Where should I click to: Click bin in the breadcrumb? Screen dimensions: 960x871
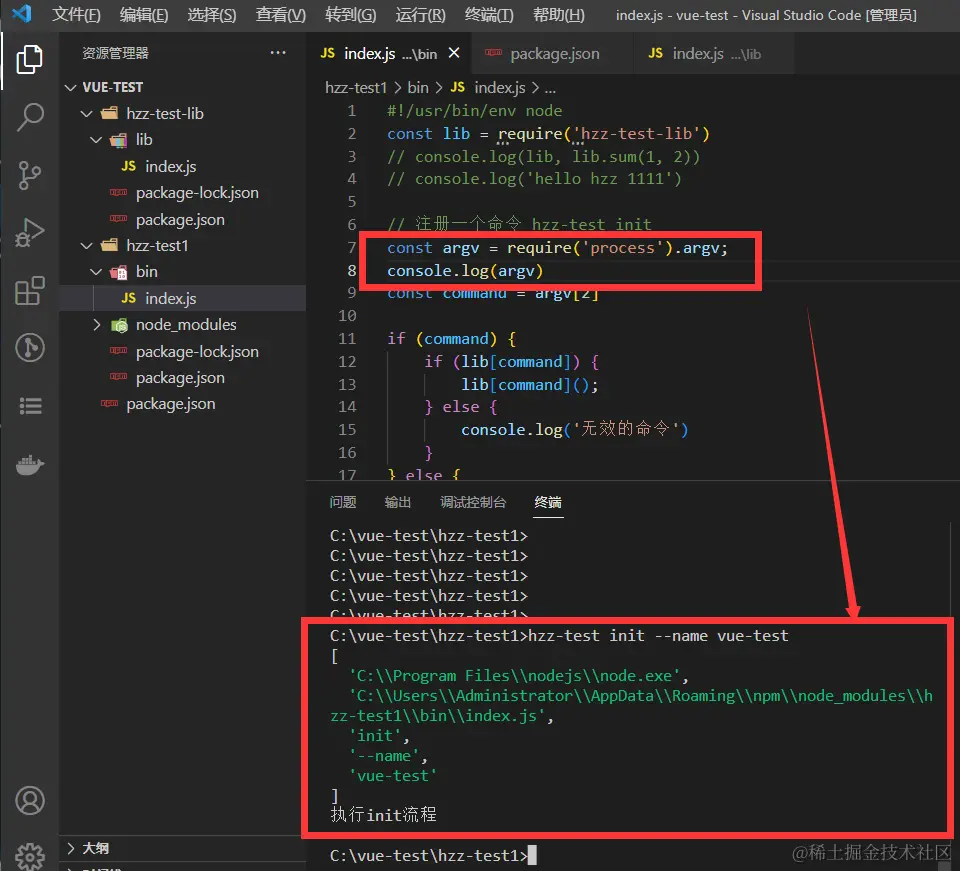pos(418,88)
